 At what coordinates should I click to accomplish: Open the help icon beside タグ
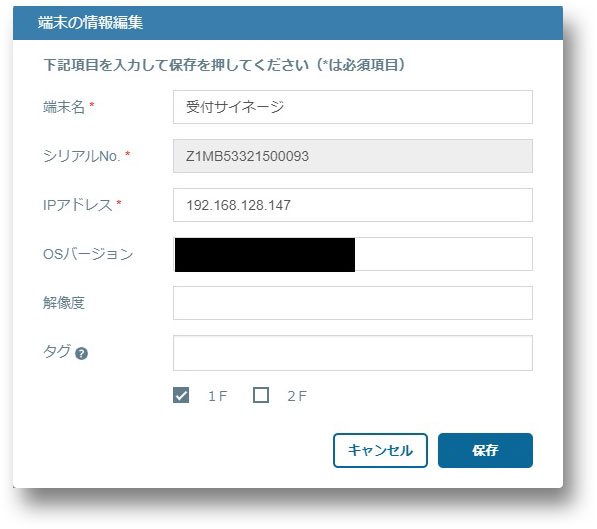tap(81, 354)
